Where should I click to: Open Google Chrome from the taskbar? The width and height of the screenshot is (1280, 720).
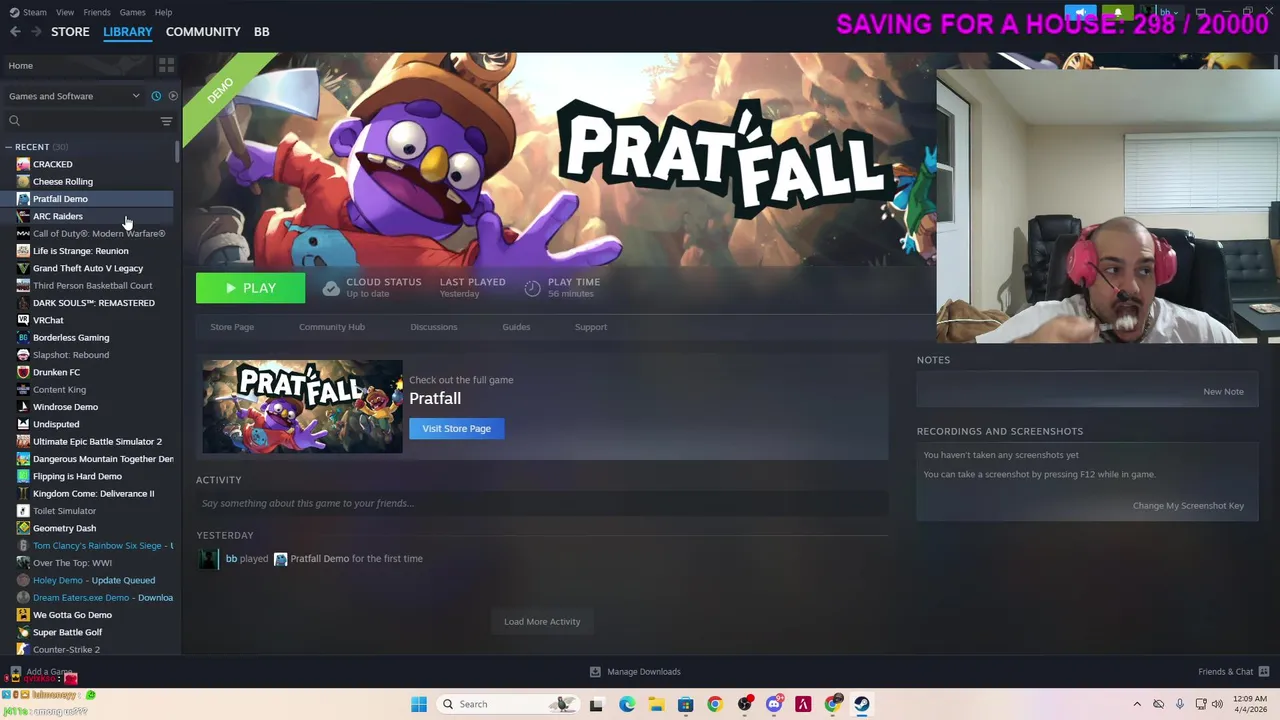[714, 704]
